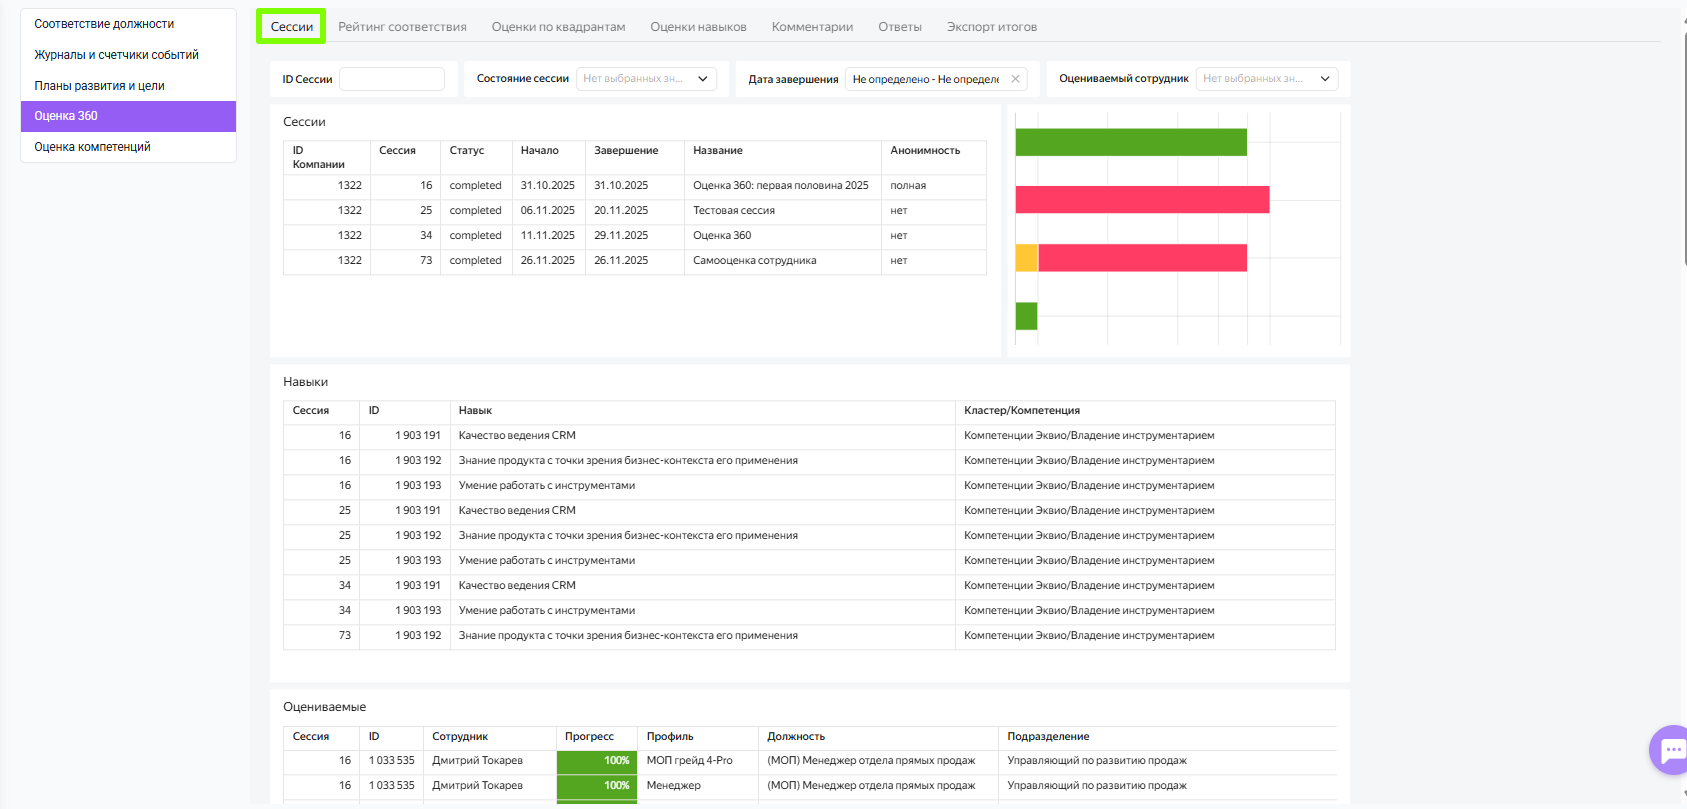Switch to the Рейтинг соответствия tab
The image size is (1687, 809).
pyautogui.click(x=402, y=27)
